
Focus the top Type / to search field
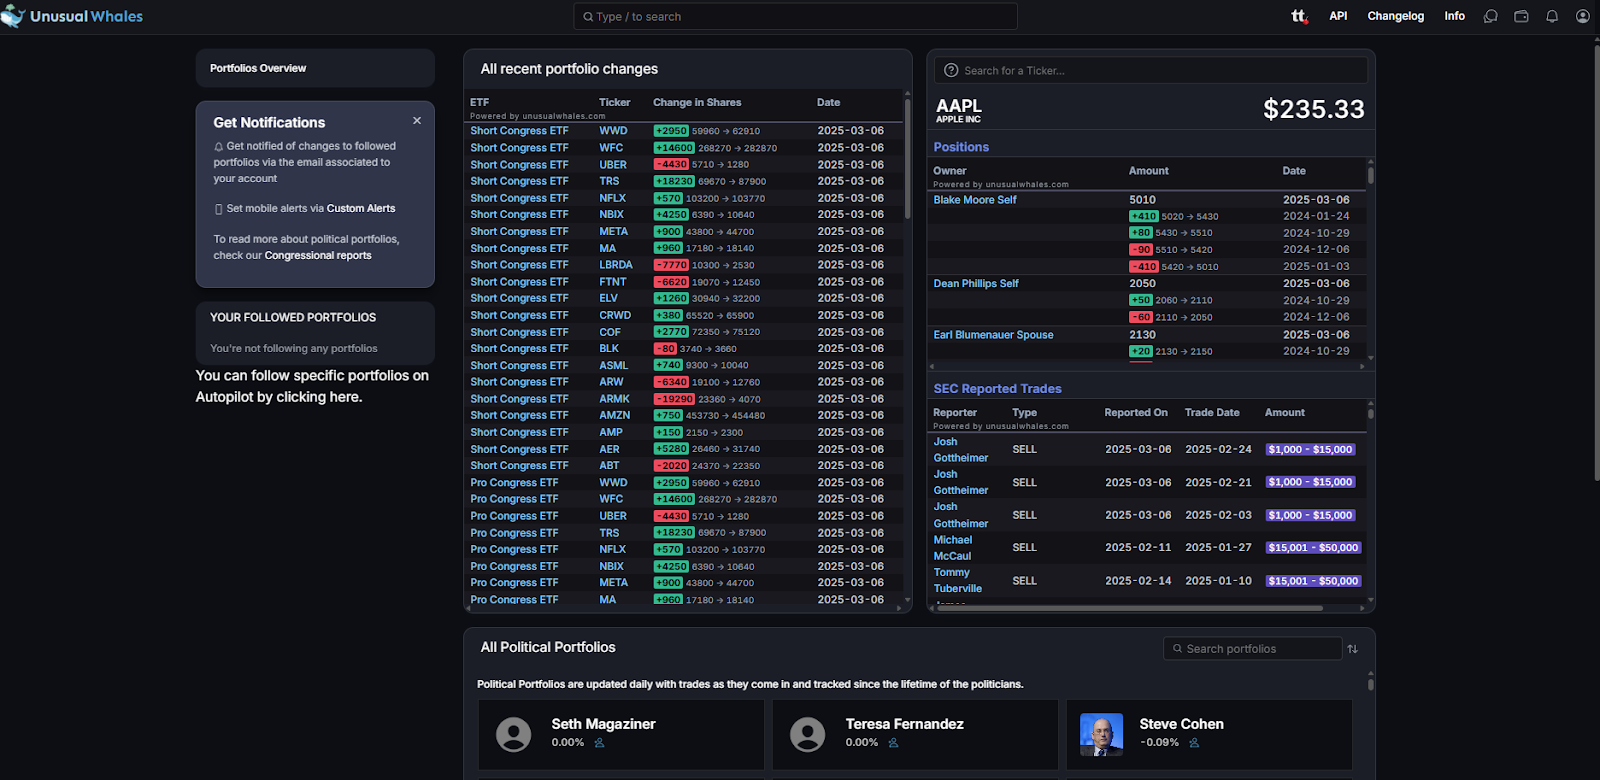[x=795, y=17]
